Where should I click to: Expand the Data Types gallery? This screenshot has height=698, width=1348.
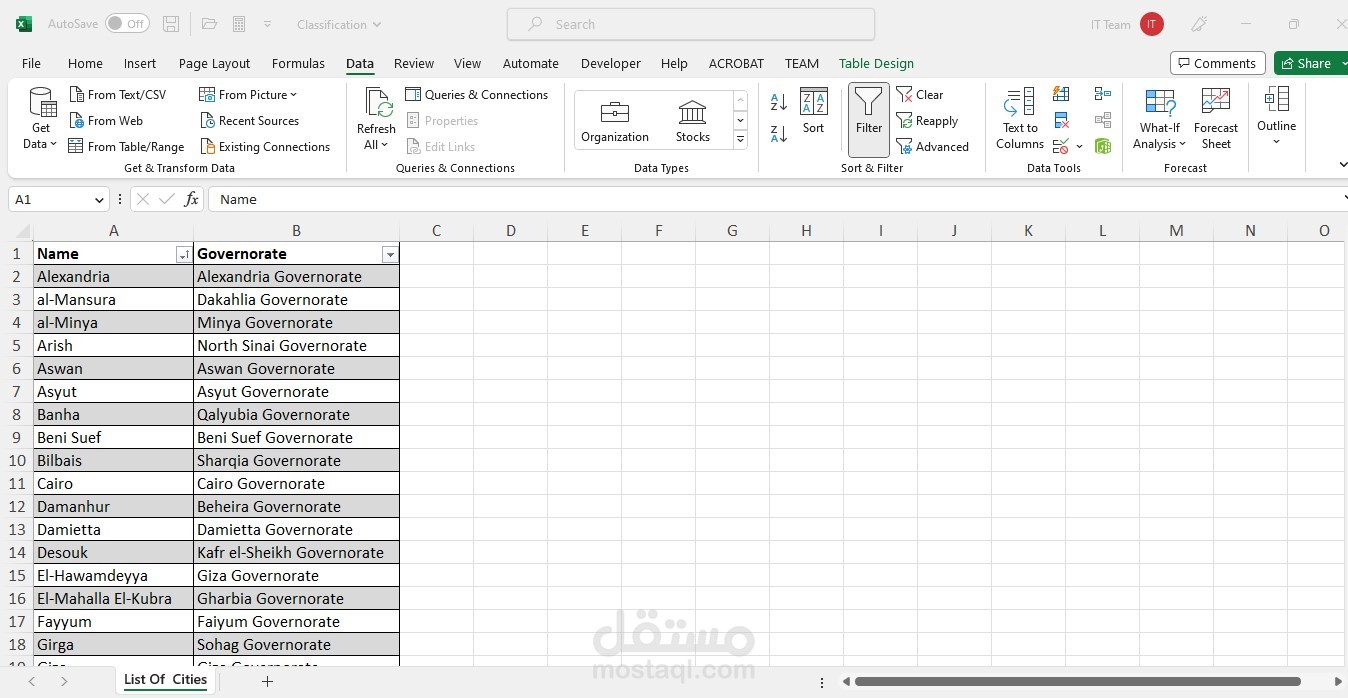[x=741, y=139]
